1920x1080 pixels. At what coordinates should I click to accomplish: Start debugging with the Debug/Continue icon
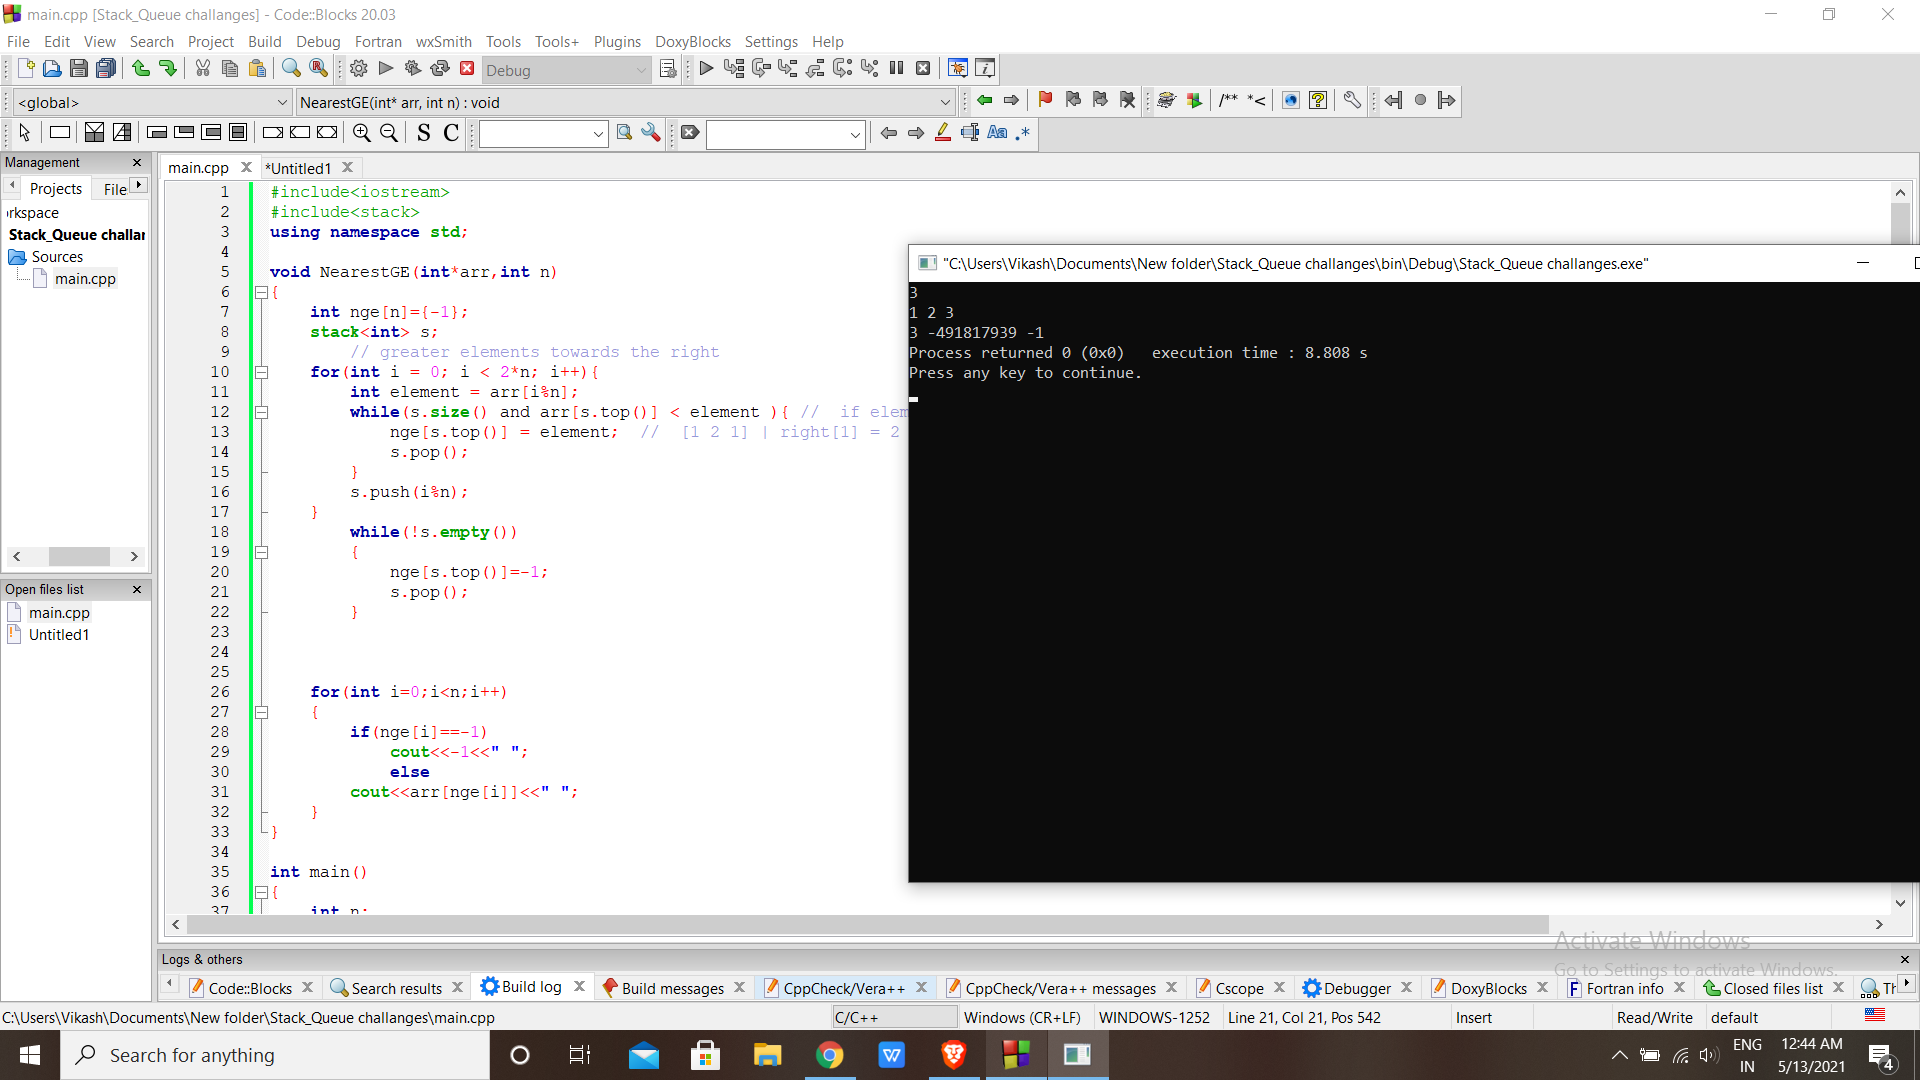point(706,69)
